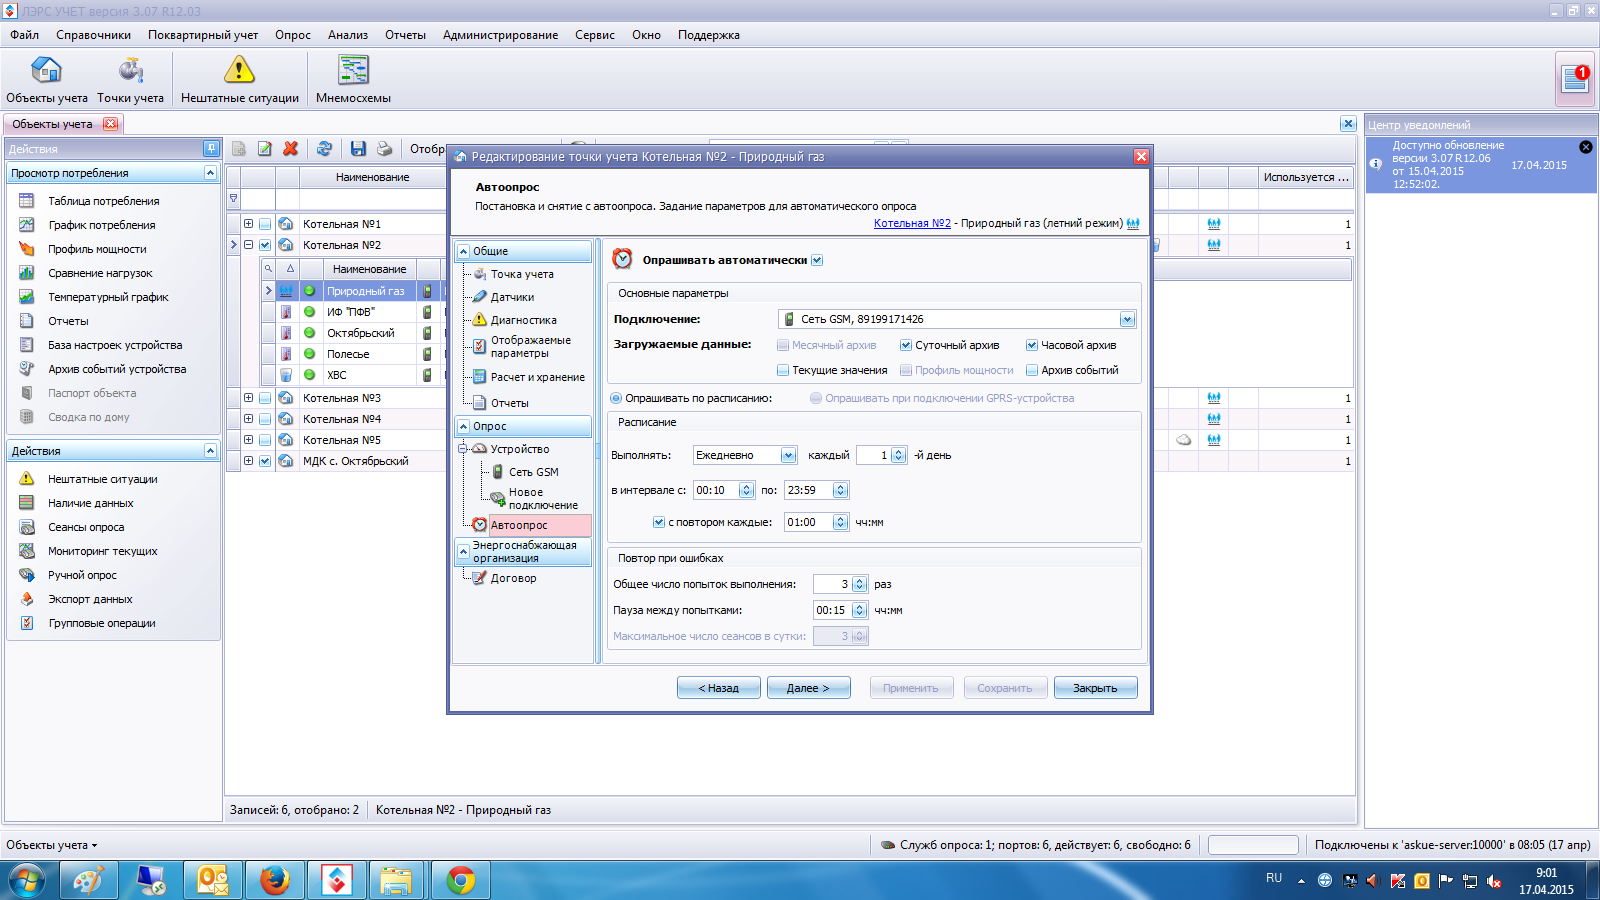
Task: Open Сервис menu
Action: tap(595, 35)
